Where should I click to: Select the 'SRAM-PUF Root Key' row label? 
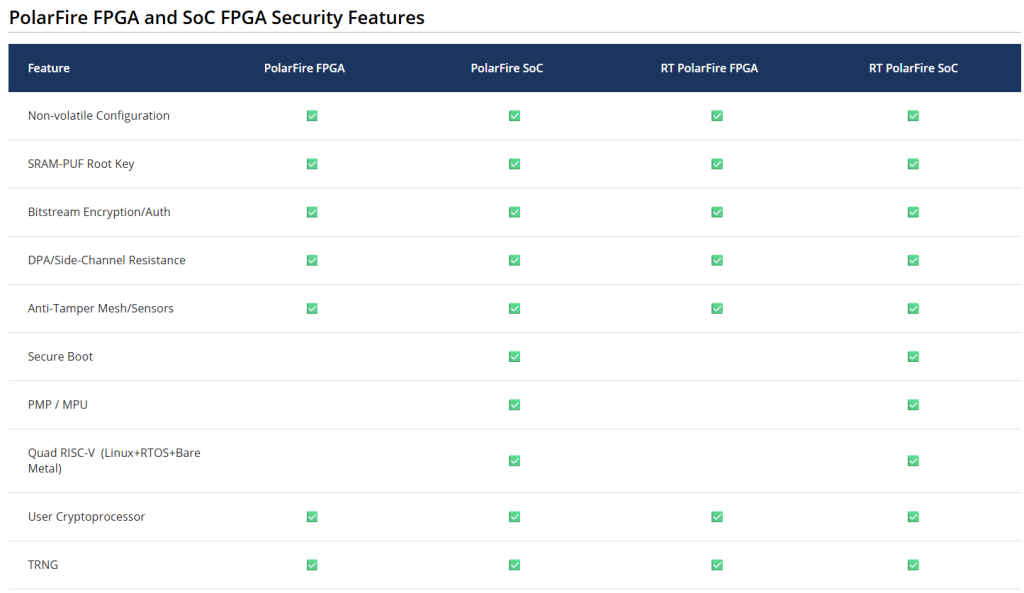81,164
